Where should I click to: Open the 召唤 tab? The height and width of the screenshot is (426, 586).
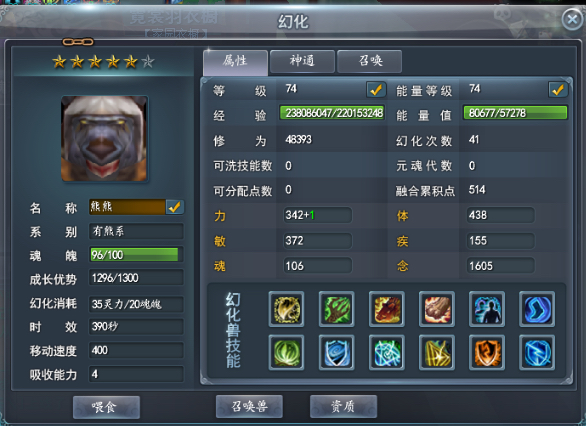point(370,61)
